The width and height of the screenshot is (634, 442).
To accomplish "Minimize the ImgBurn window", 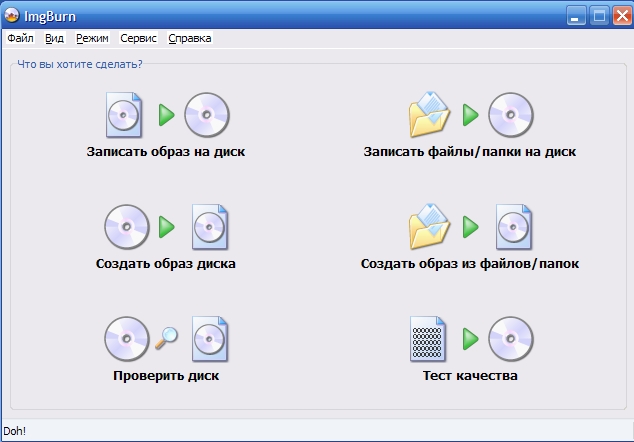I will tap(576, 15).
